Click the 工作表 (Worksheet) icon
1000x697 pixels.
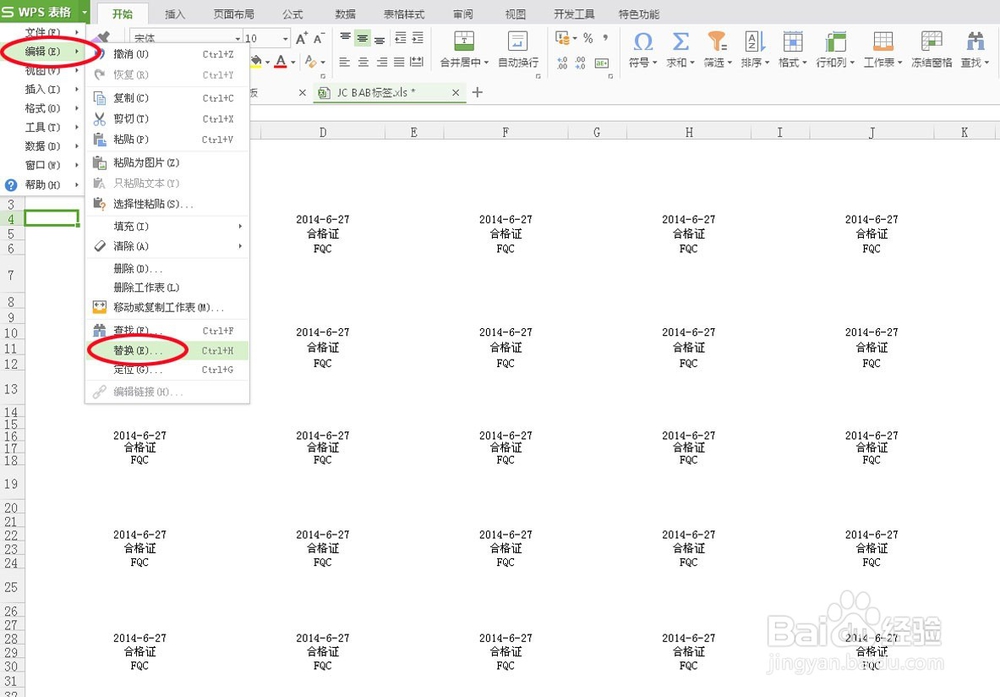point(883,41)
